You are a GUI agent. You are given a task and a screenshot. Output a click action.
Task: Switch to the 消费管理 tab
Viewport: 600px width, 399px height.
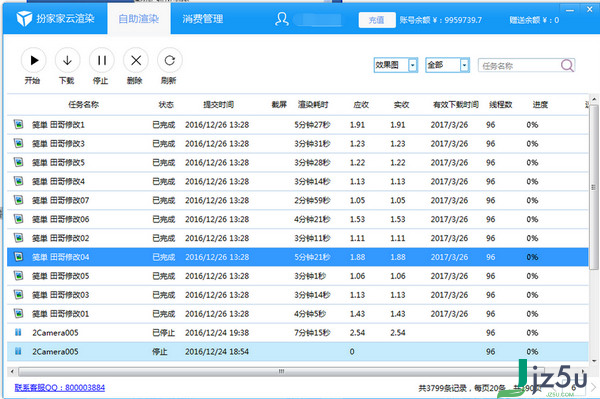point(202,19)
